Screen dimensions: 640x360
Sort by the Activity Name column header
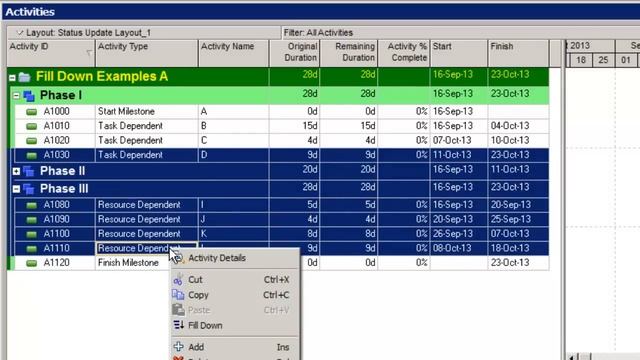(233, 53)
